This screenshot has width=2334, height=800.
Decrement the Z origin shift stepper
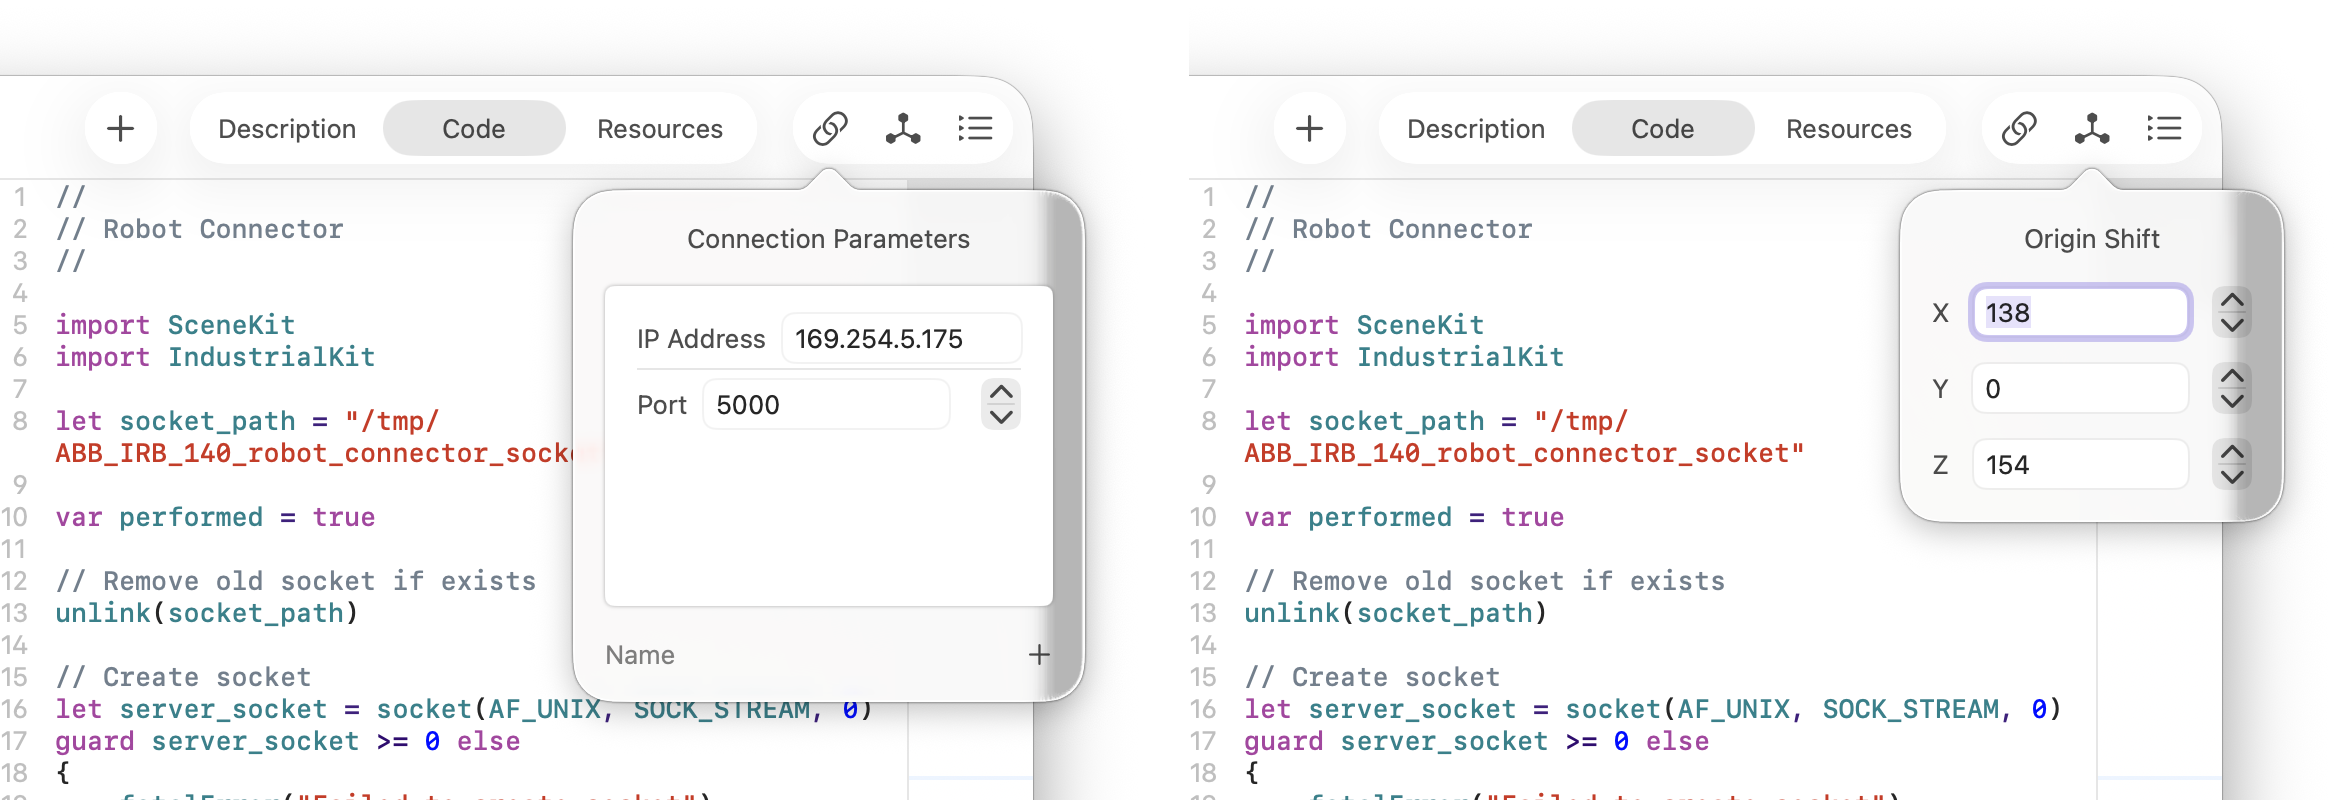[2232, 477]
